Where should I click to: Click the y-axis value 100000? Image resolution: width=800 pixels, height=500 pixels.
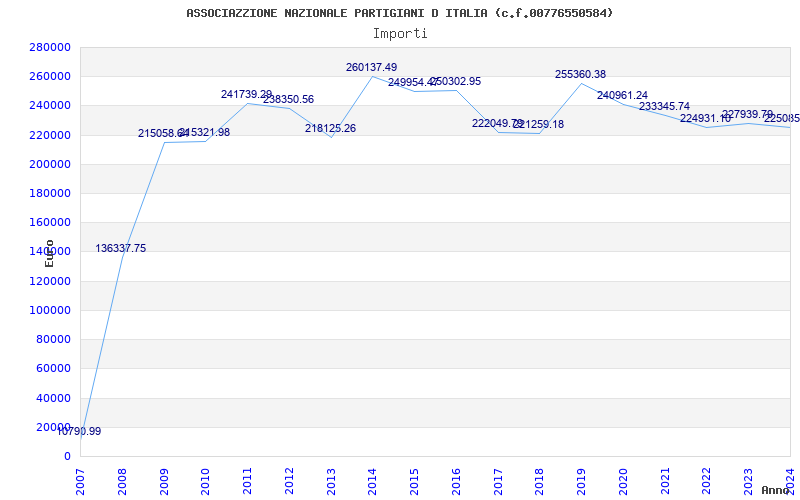click(x=50, y=310)
